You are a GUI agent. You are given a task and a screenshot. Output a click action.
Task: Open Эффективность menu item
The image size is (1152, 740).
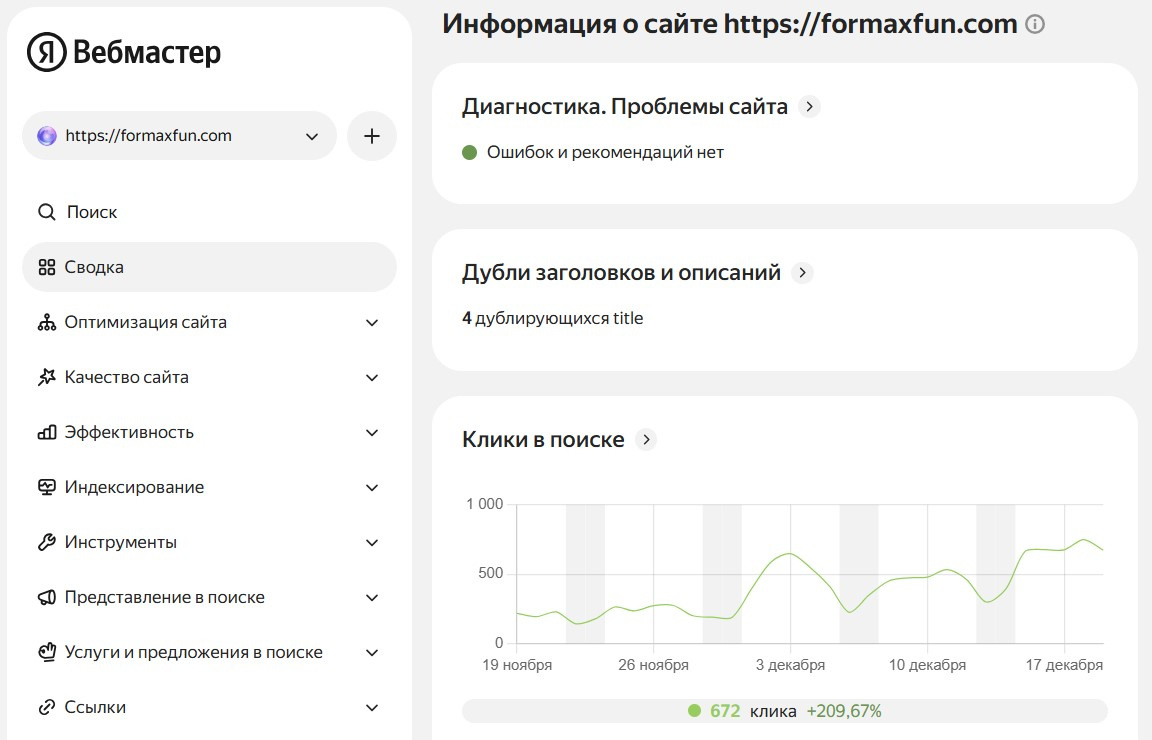209,432
